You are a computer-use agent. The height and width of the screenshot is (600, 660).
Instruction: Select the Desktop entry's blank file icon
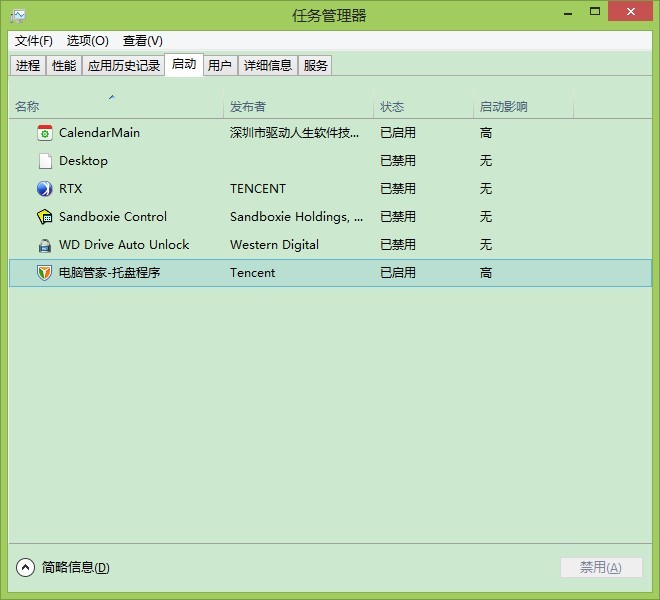pyautogui.click(x=44, y=161)
